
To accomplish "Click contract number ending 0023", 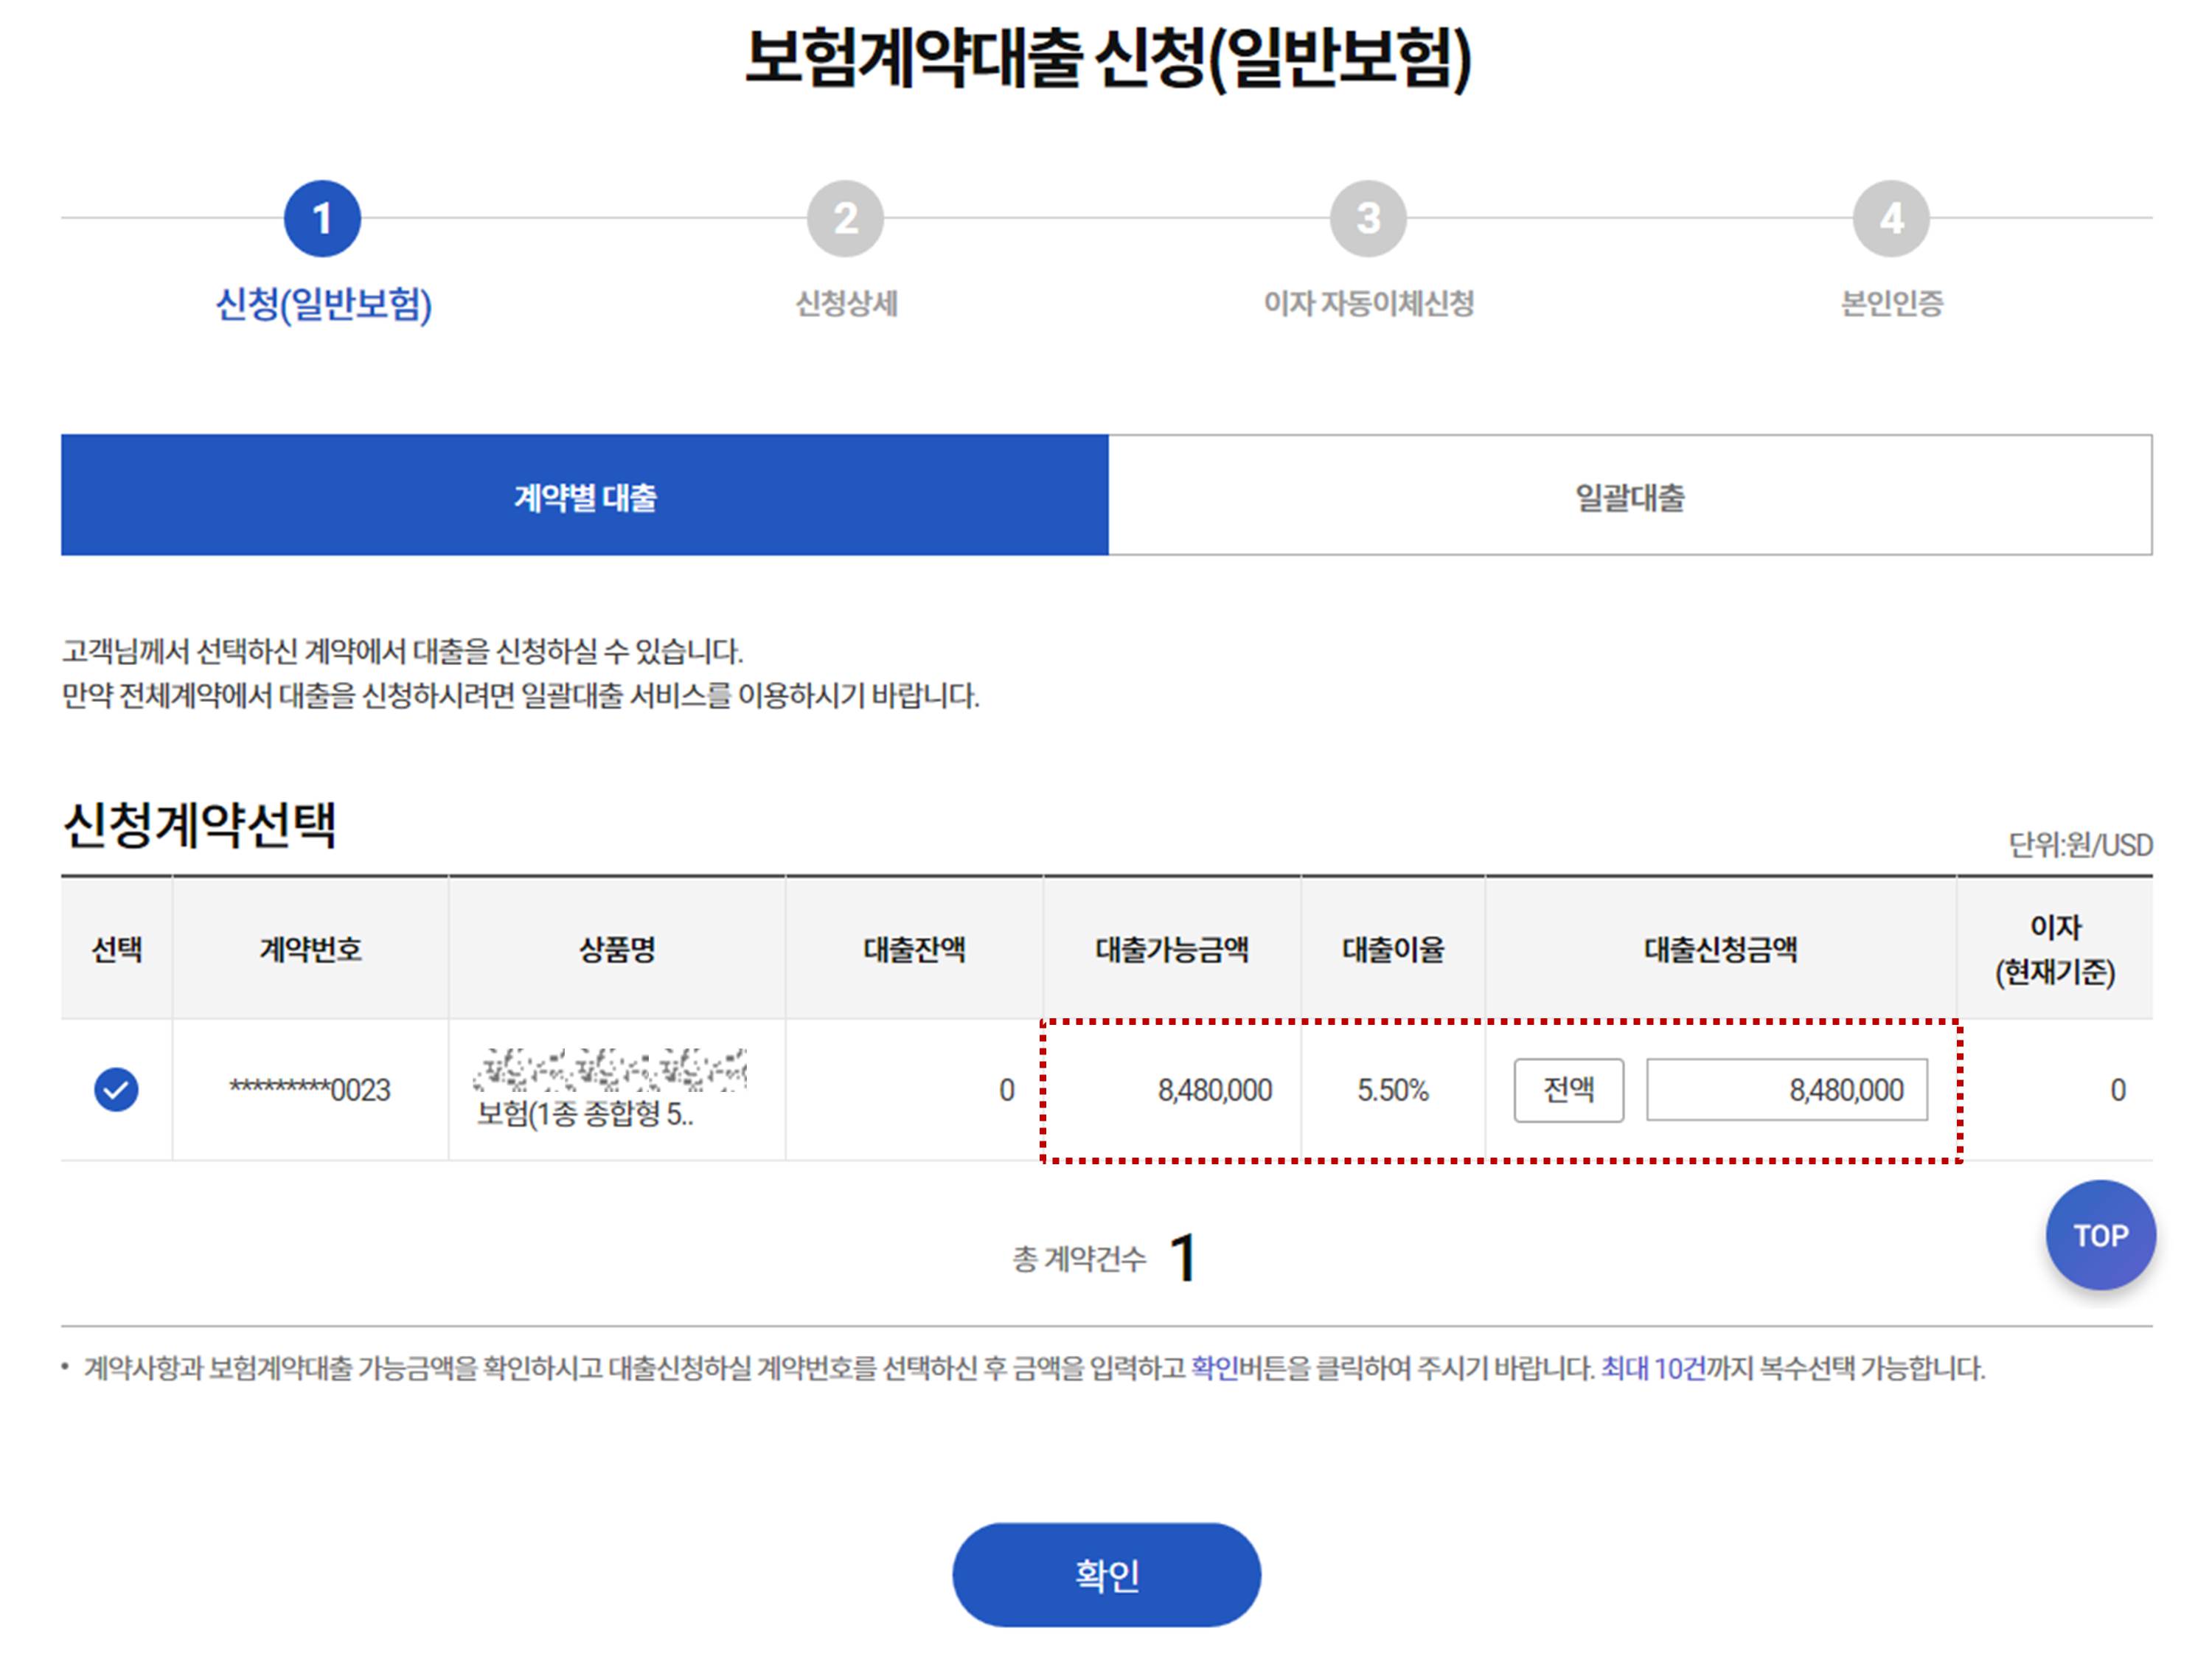I will click(x=310, y=1090).
